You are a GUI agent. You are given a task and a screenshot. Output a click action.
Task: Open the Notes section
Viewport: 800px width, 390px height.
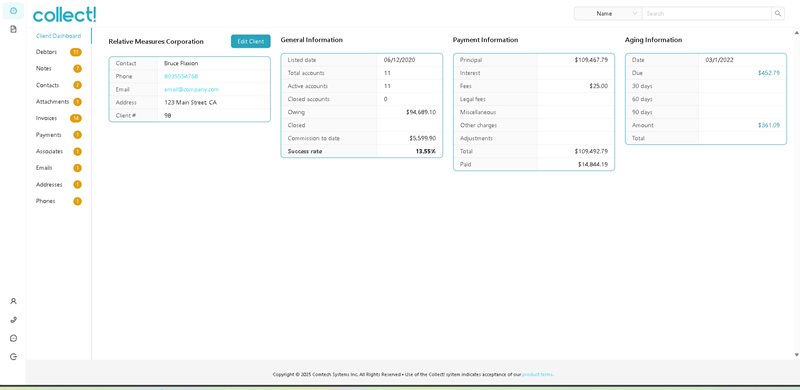point(43,68)
